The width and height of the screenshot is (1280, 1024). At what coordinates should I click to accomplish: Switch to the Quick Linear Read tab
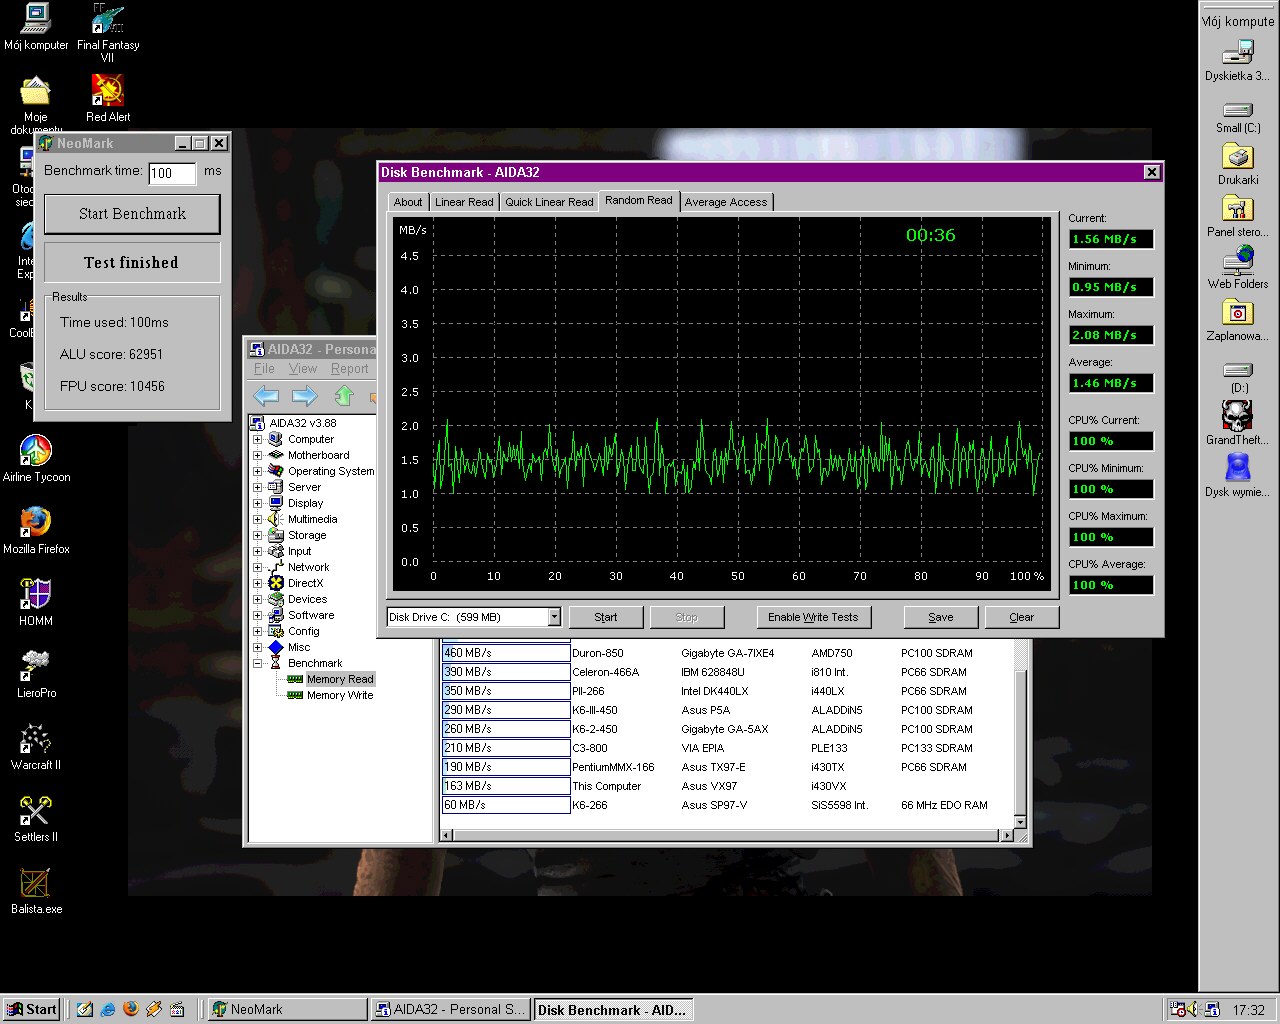(x=549, y=202)
